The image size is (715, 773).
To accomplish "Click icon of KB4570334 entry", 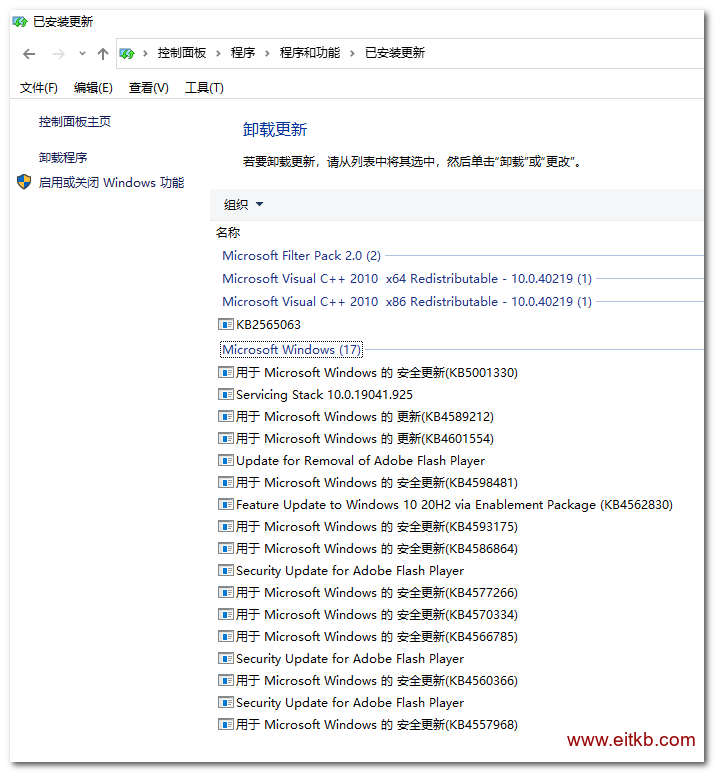I will [226, 614].
